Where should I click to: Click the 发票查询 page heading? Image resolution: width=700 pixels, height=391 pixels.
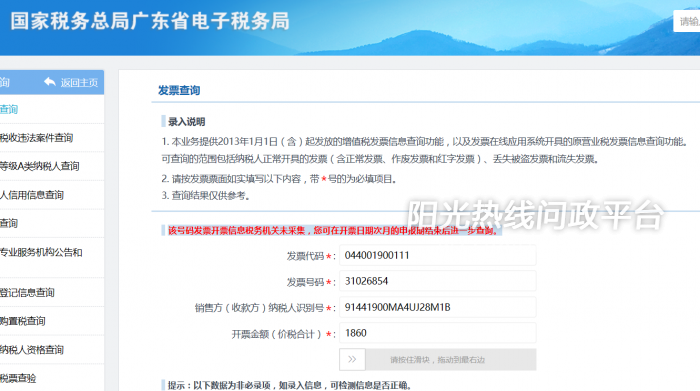click(179, 91)
